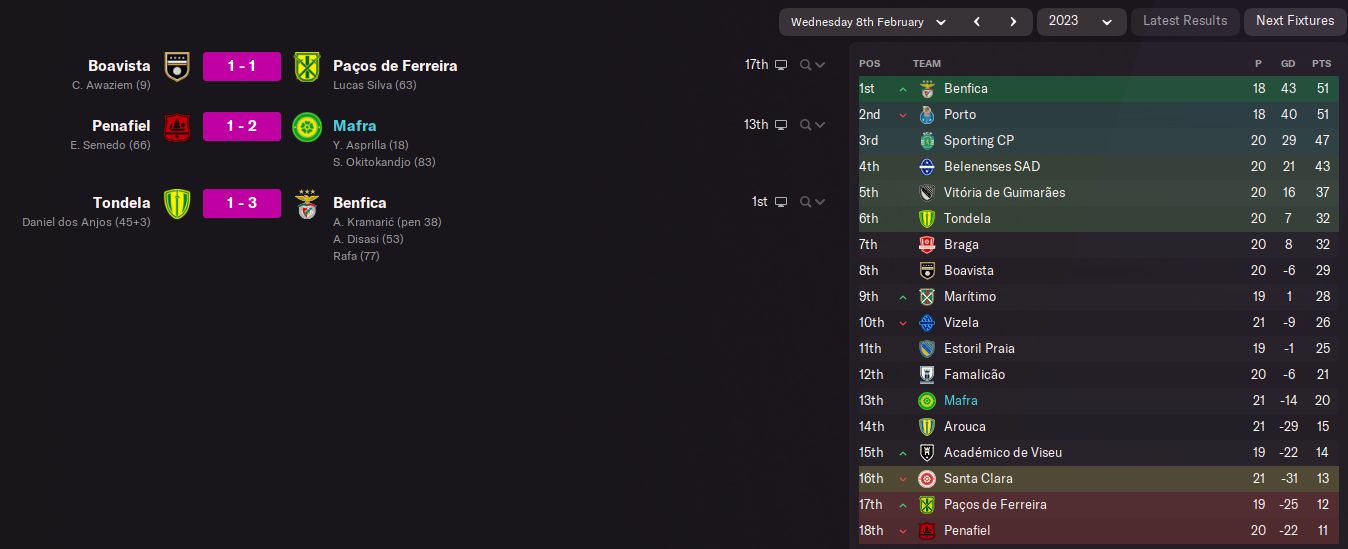This screenshot has width=1348, height=549.
Task: Click the magnifier icon on the Penafiel v Mafra row
Action: (x=806, y=125)
